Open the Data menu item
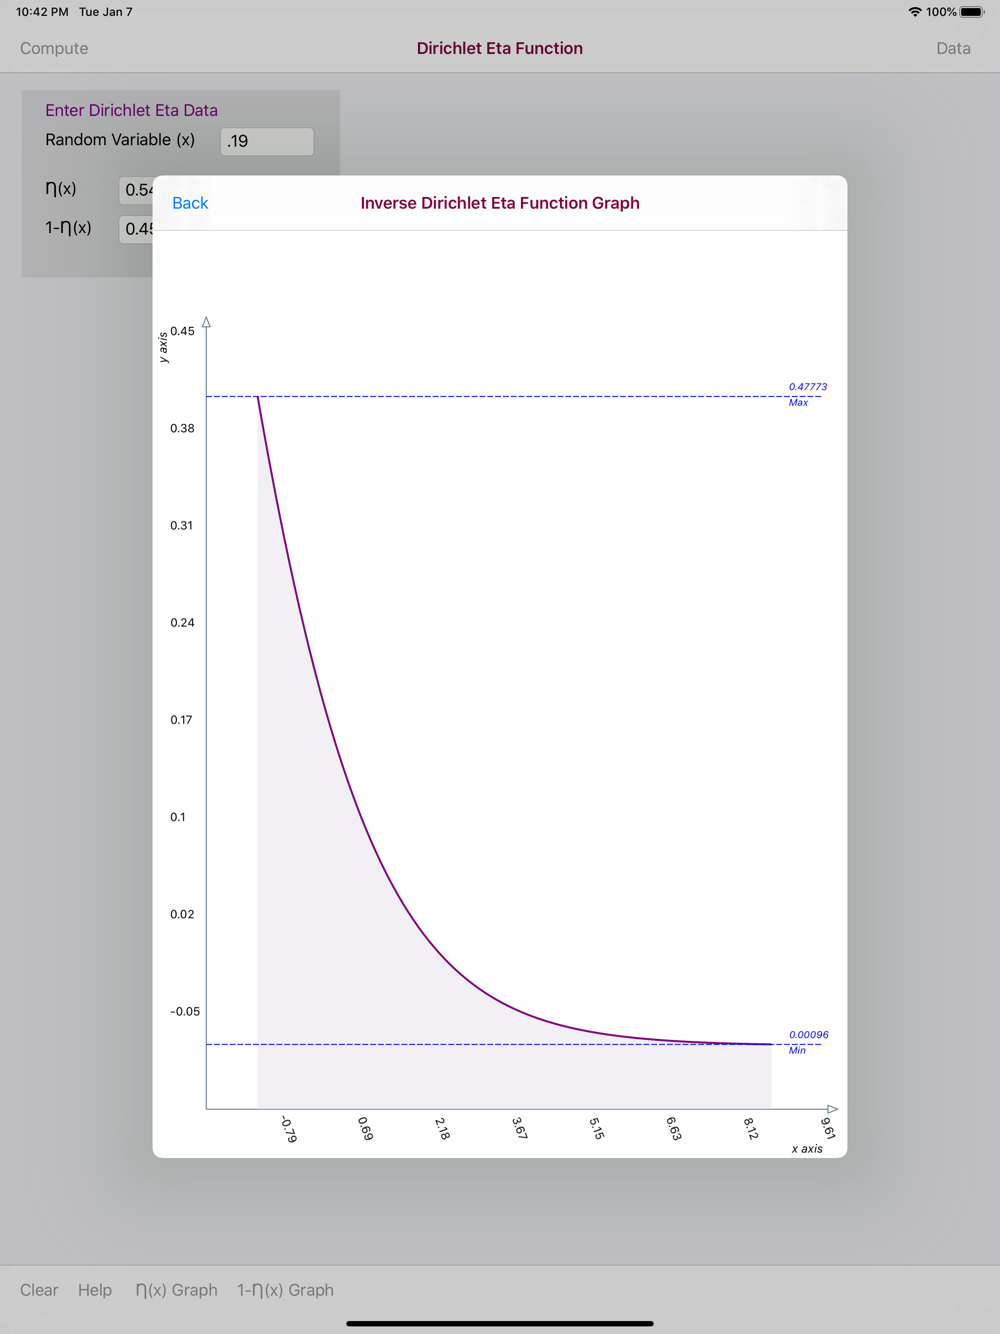The width and height of the screenshot is (1000, 1334). click(x=953, y=48)
